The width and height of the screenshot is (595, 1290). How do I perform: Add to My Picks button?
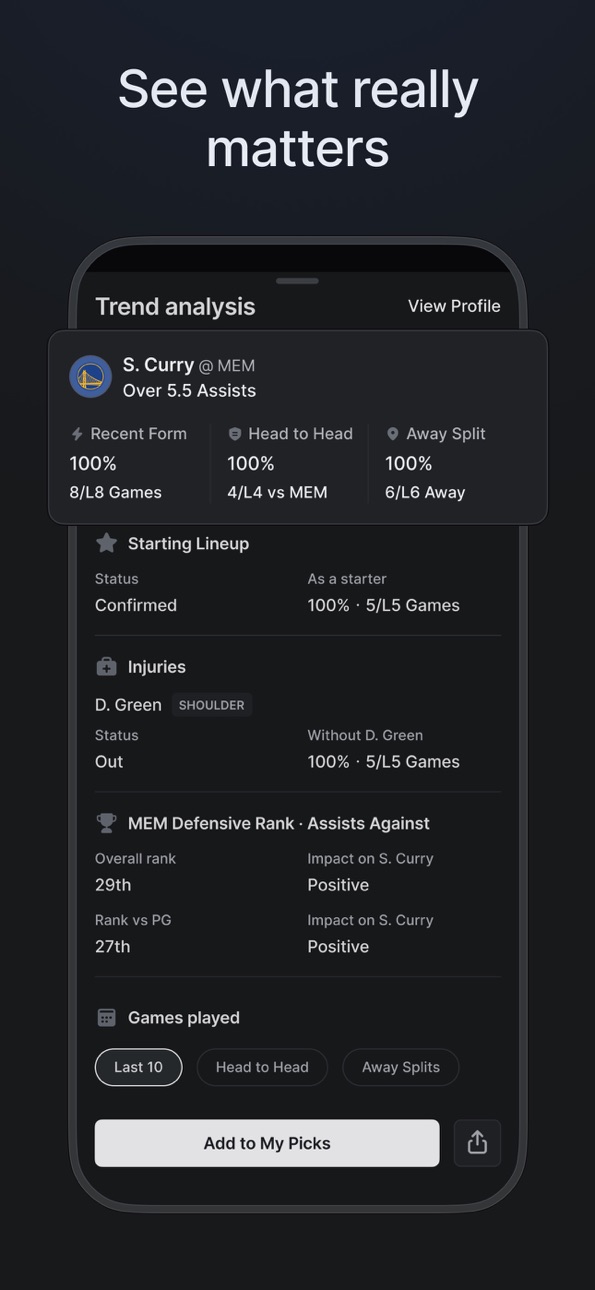pyautogui.click(x=267, y=1143)
